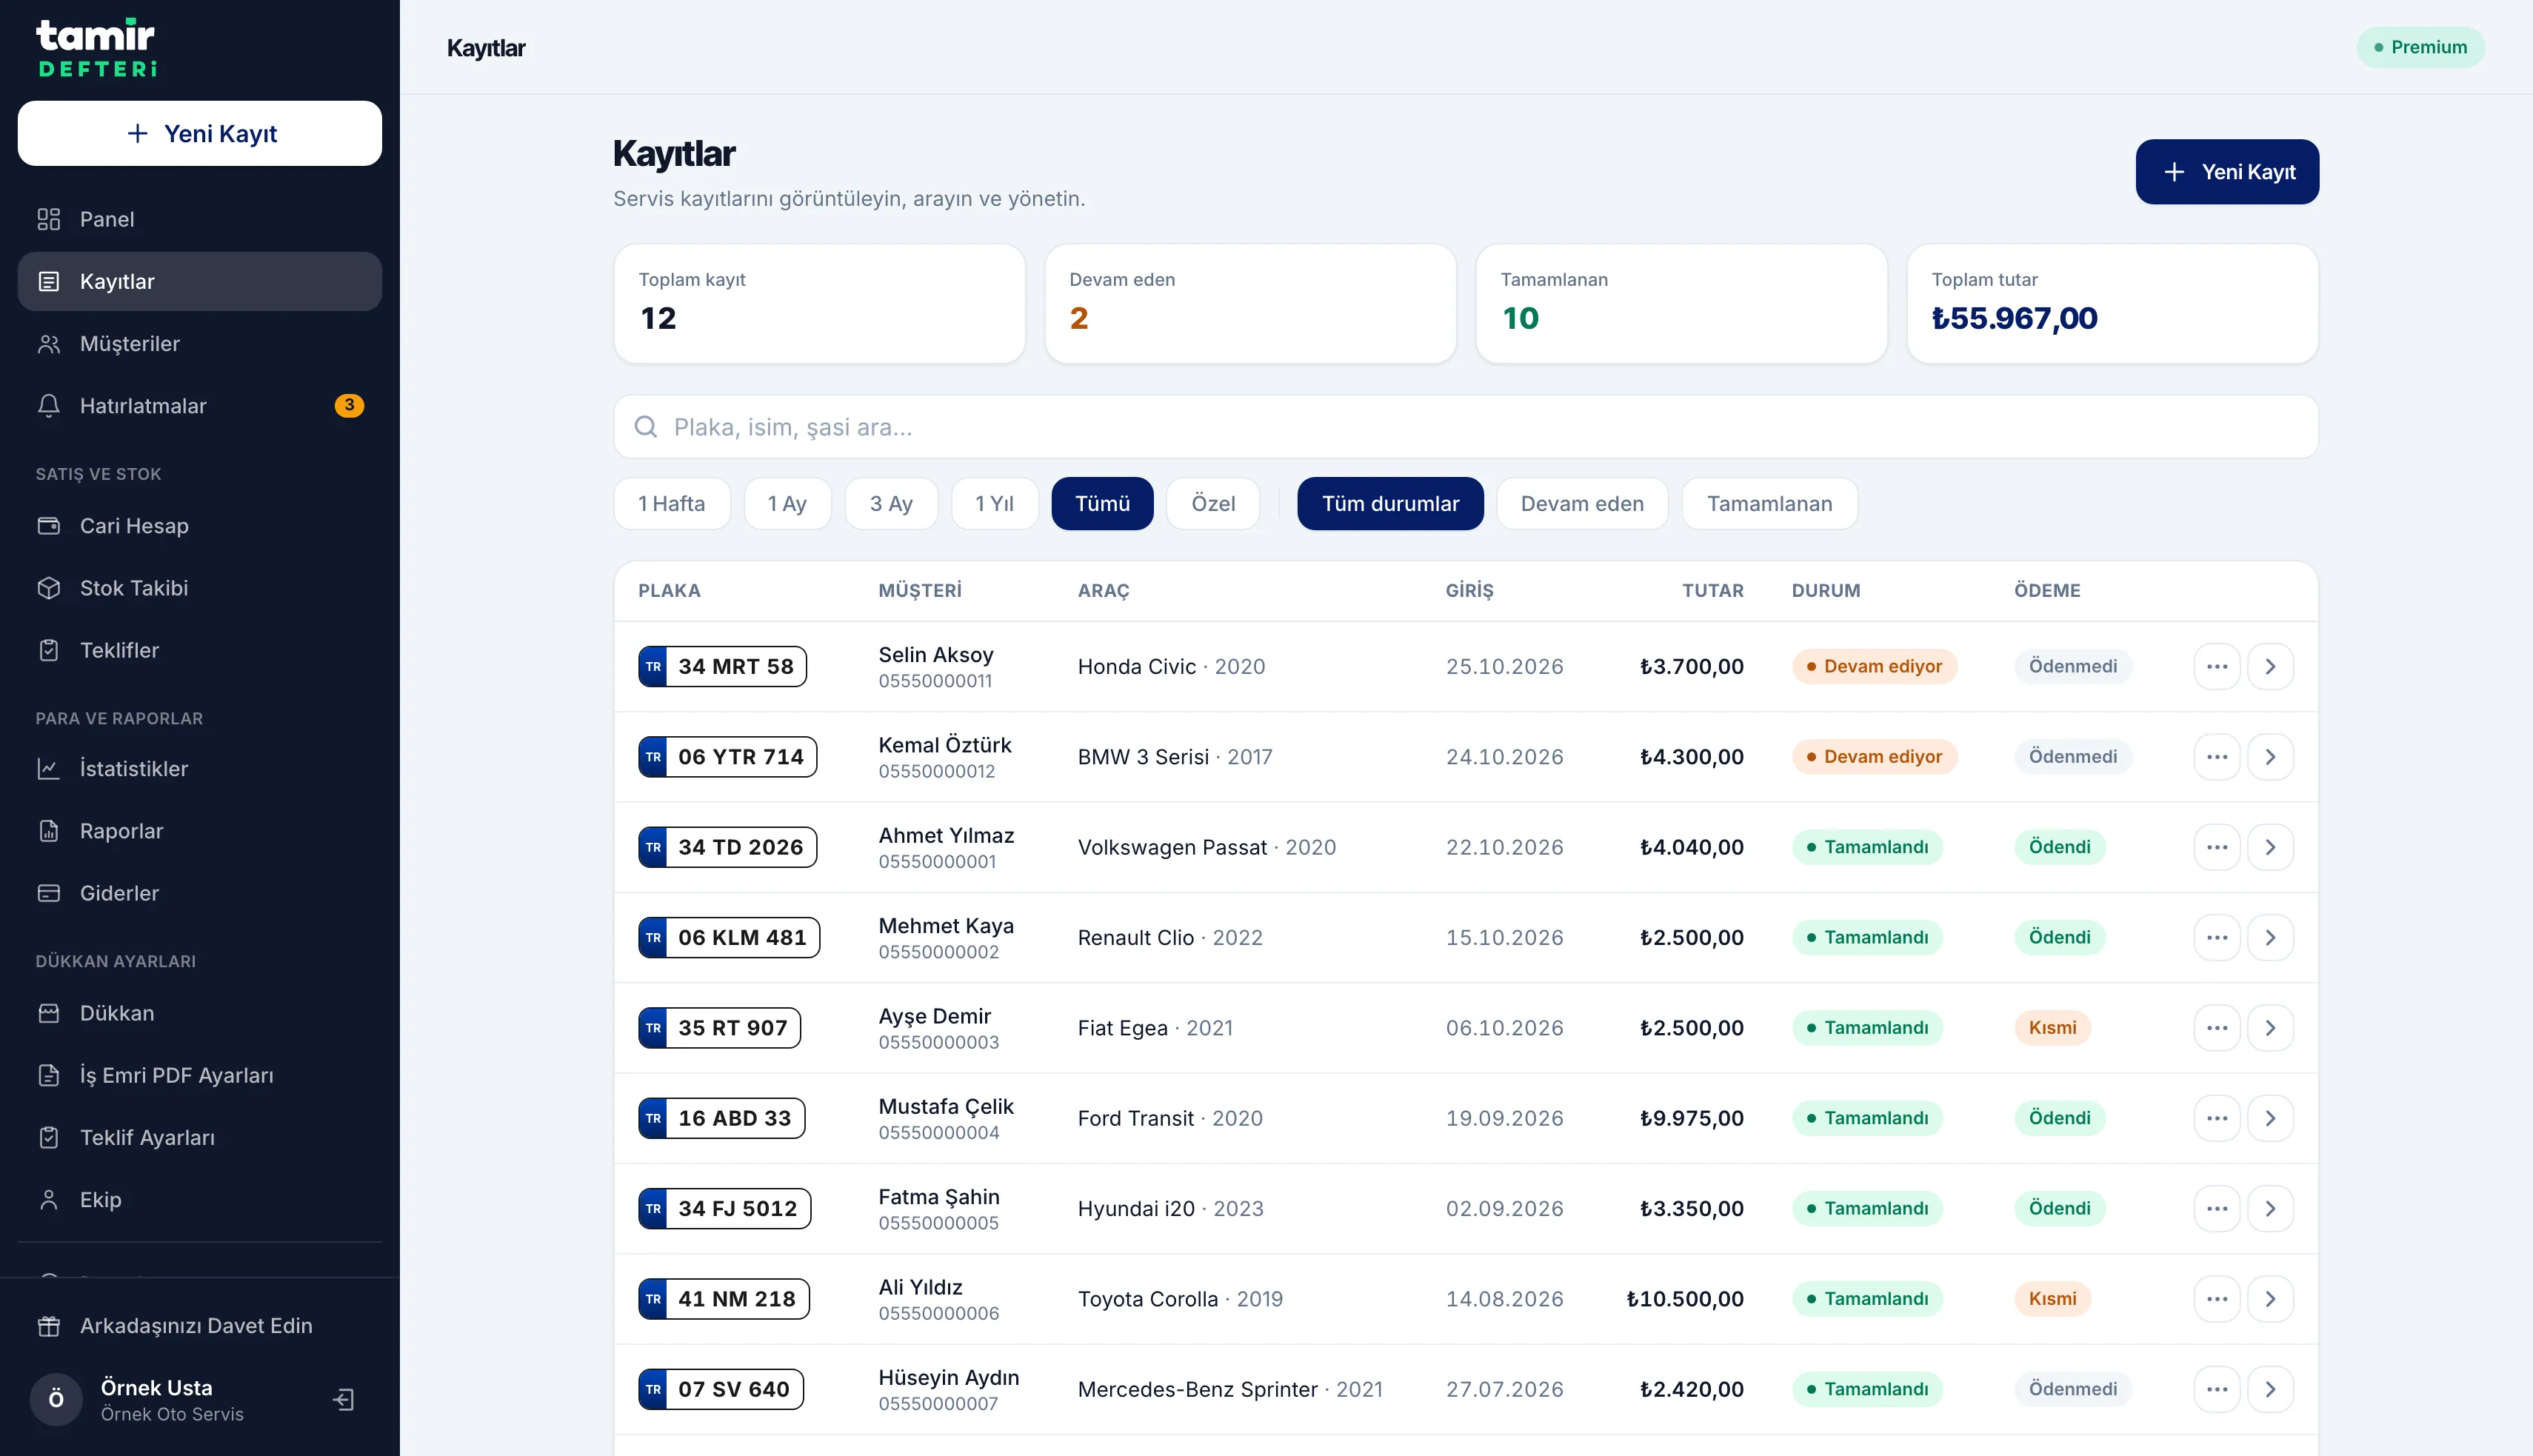Open more options for 34 TD 2026 row
Viewport: 2533px width, 1456px height.
click(x=2217, y=847)
